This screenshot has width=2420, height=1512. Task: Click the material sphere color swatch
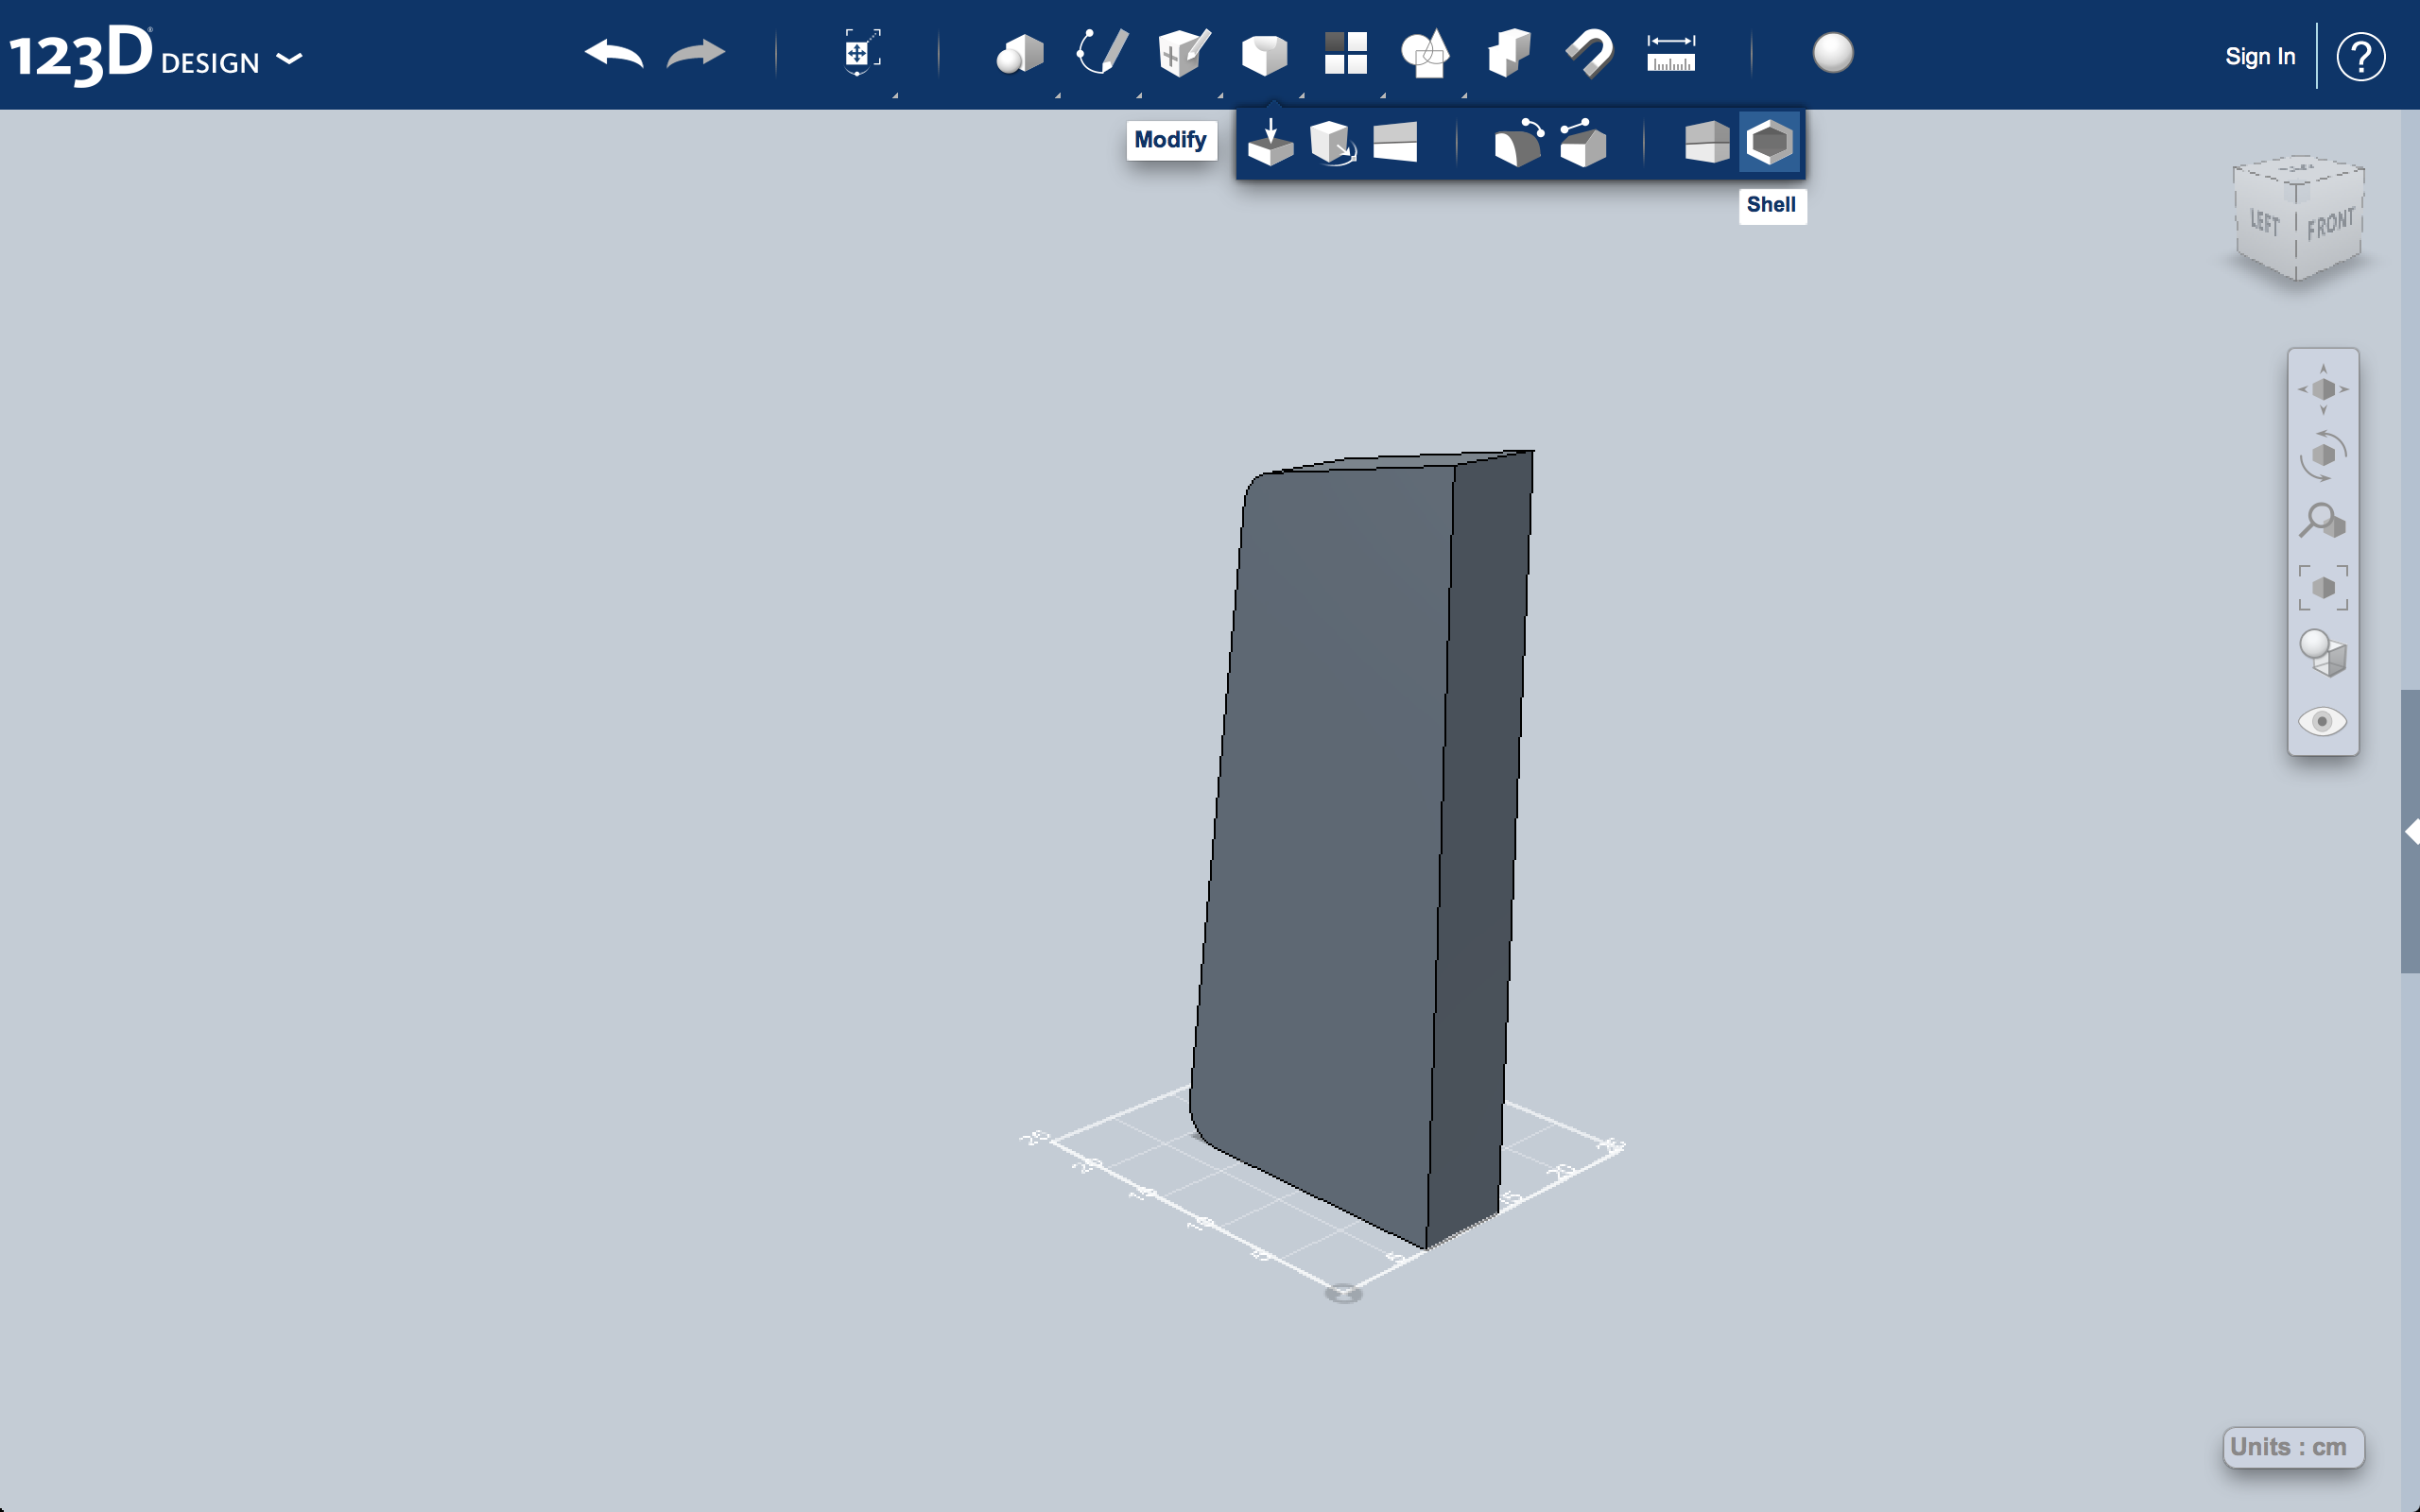(1833, 52)
